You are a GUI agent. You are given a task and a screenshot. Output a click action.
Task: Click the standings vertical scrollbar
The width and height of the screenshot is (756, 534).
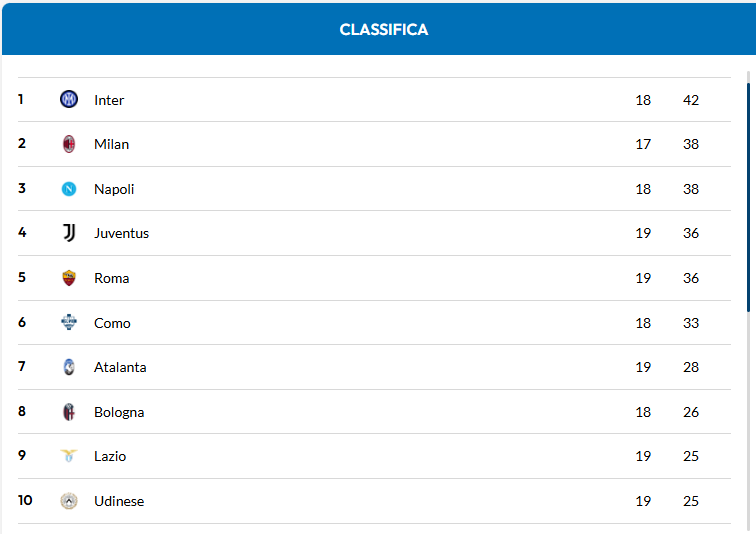(x=748, y=200)
